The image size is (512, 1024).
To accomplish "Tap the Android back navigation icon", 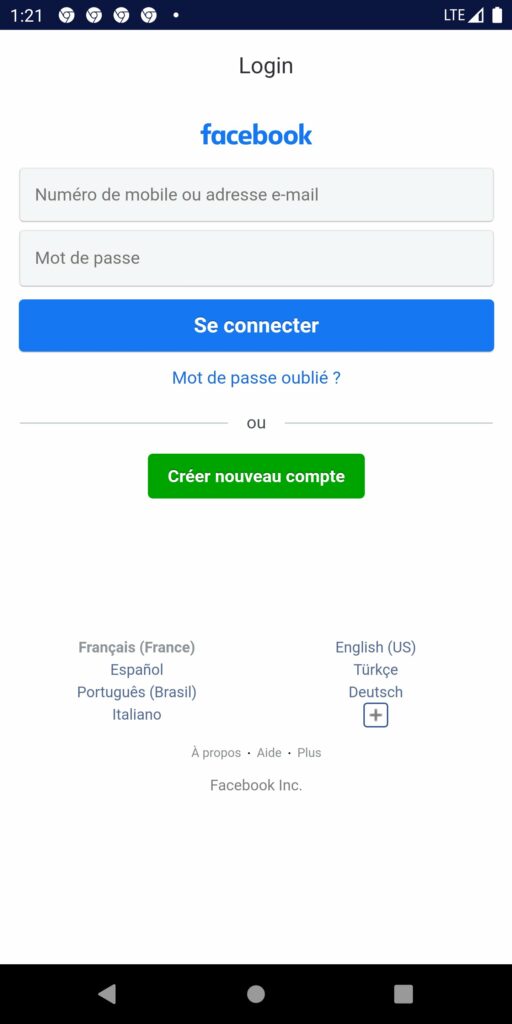I will [x=107, y=994].
